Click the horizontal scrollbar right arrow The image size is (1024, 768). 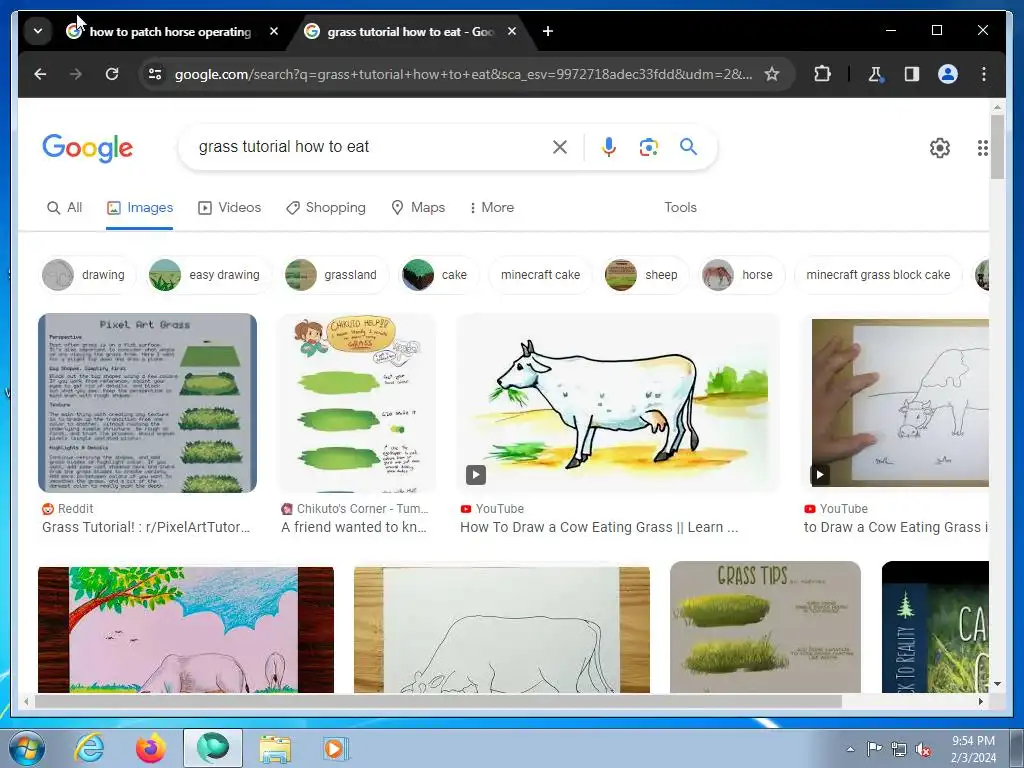click(x=981, y=701)
